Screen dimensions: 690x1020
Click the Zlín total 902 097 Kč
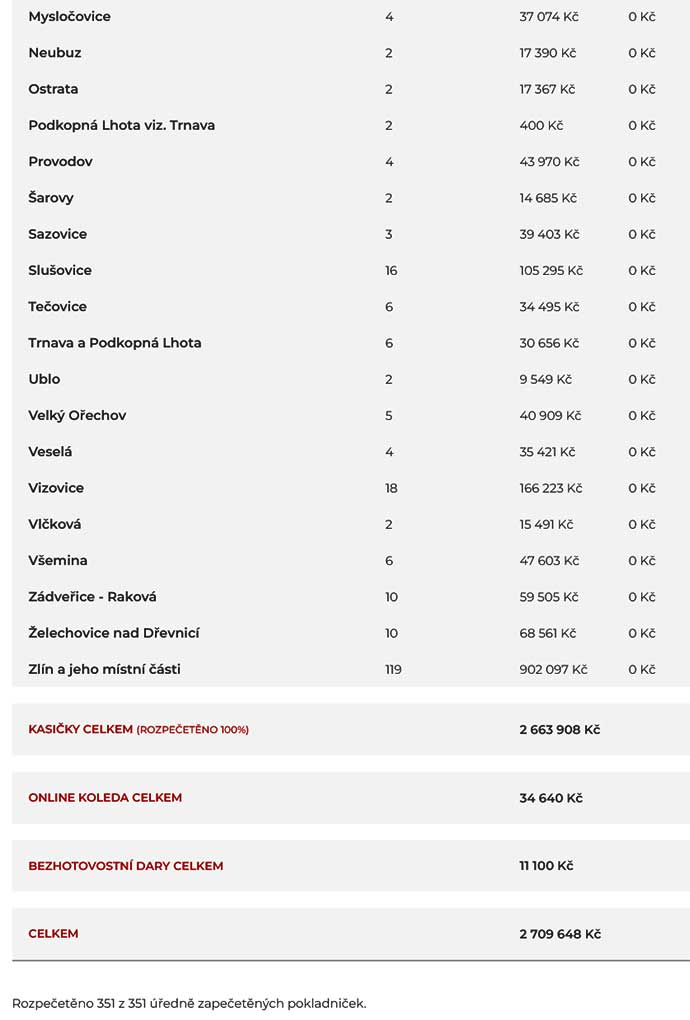(x=553, y=669)
